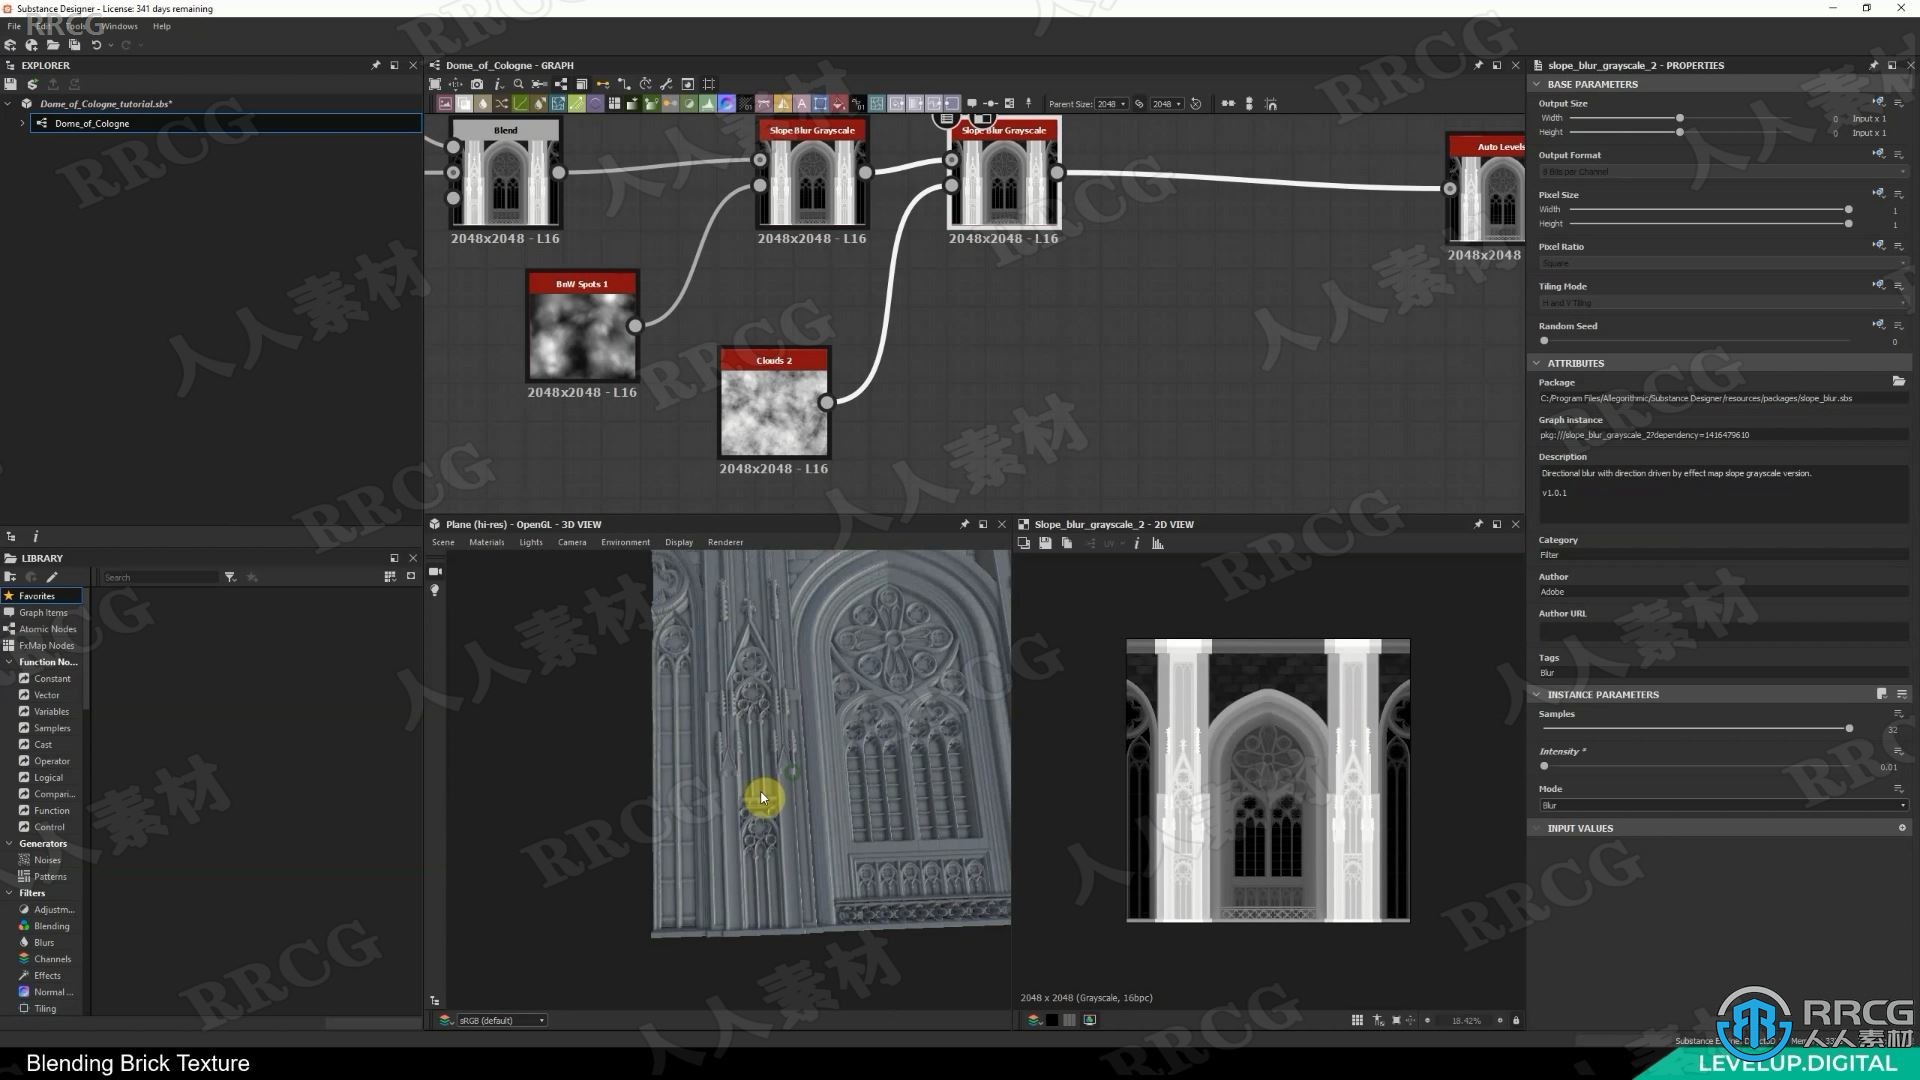This screenshot has width=1920, height=1080.
Task: Click the Dome_of_Cologne tree item
Action: pyautogui.click(x=92, y=123)
